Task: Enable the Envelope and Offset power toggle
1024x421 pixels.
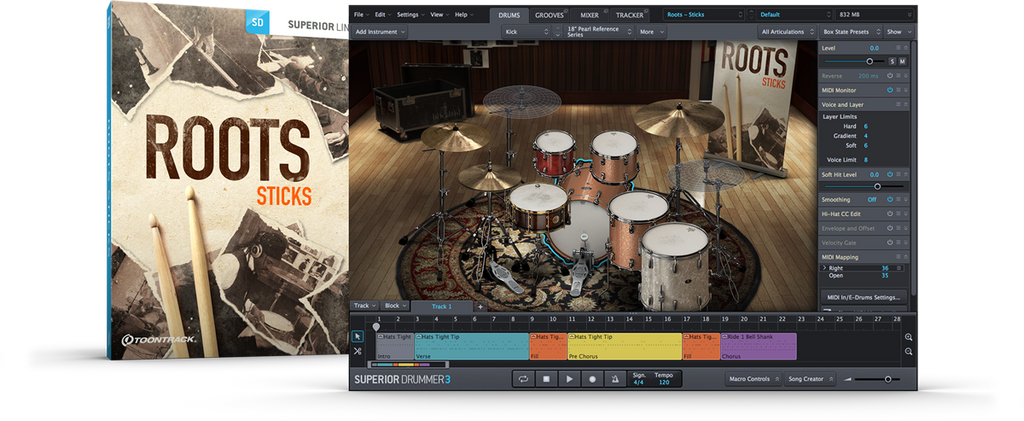Action: (x=889, y=228)
